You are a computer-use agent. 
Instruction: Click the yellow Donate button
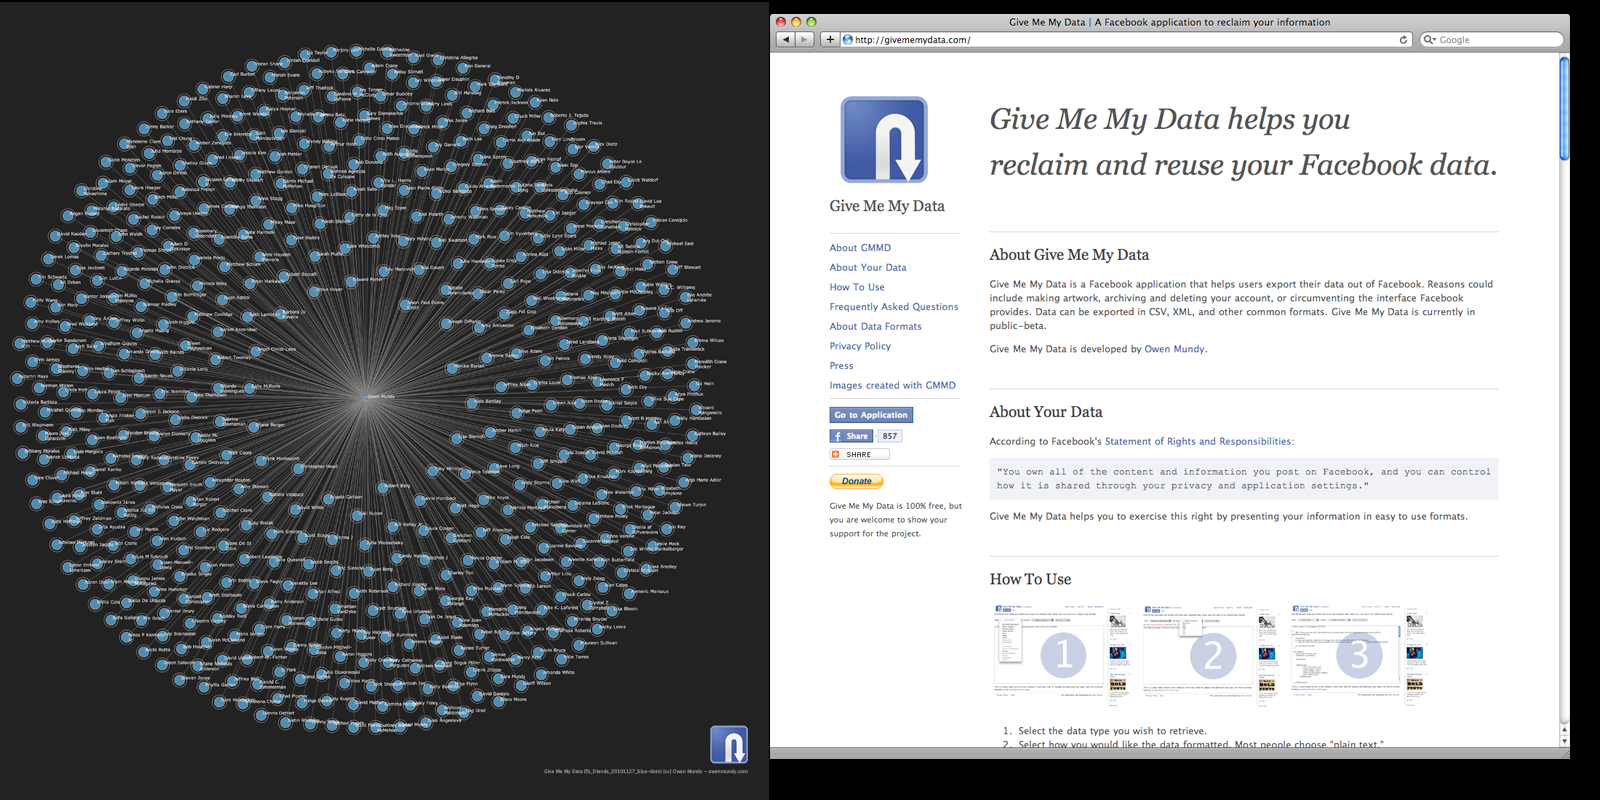pyautogui.click(x=856, y=481)
